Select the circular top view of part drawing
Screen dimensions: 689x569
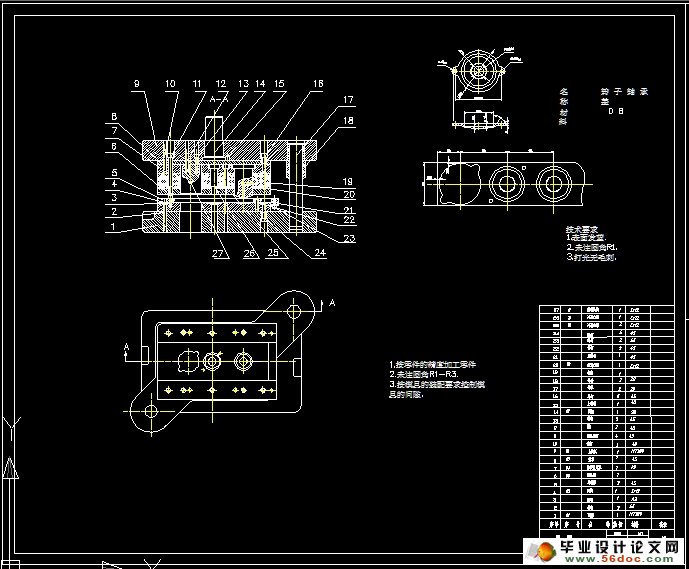coord(480,74)
